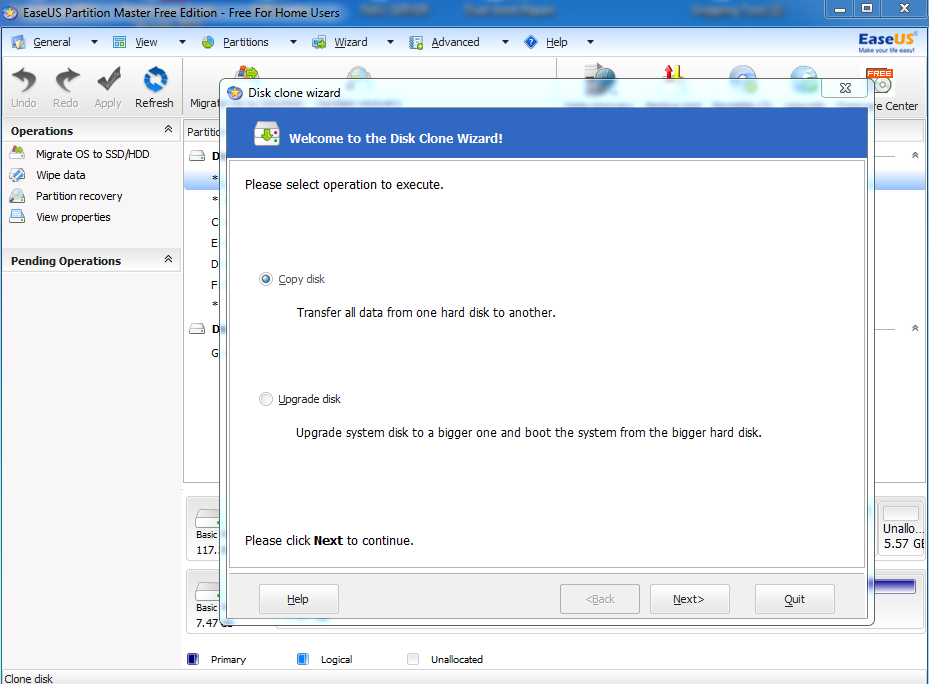The height and width of the screenshot is (684, 929).
Task: Click the Migrate OS to SSD/HDD sidebar icon
Action: (17, 153)
